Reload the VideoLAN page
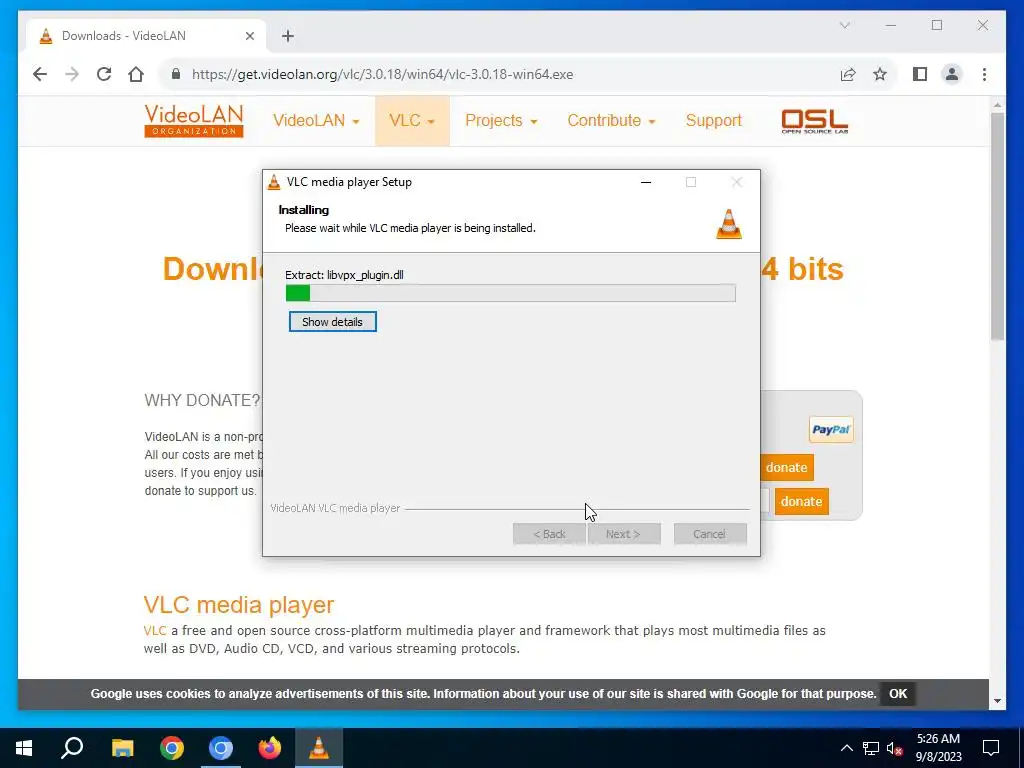This screenshot has width=1024, height=768. [104, 74]
